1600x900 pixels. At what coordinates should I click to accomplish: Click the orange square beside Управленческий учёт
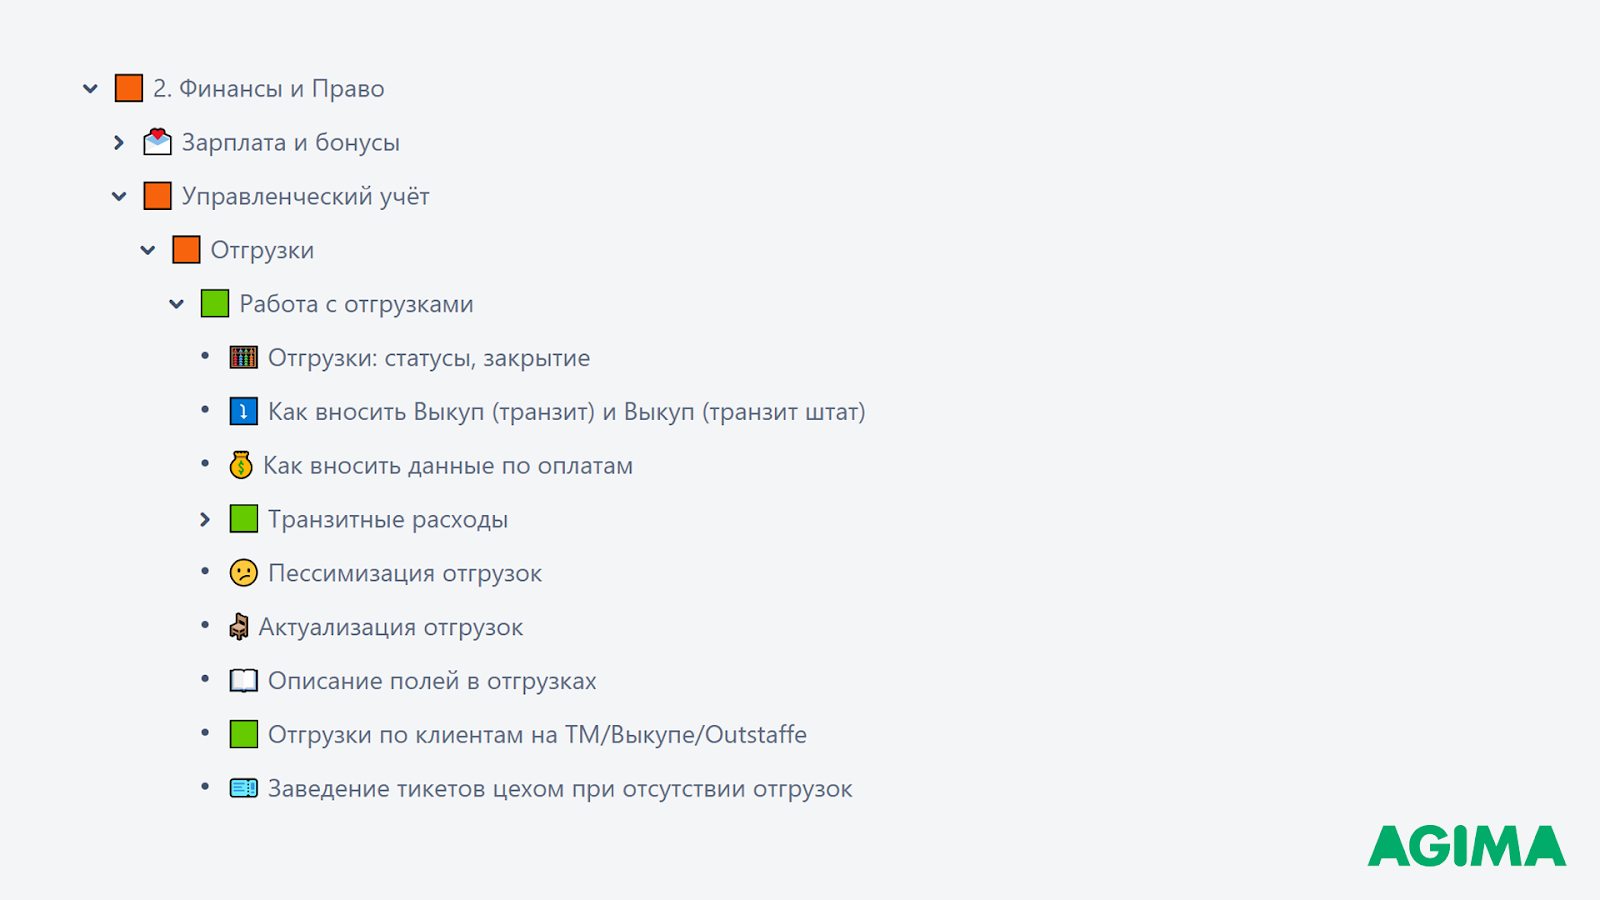[157, 196]
